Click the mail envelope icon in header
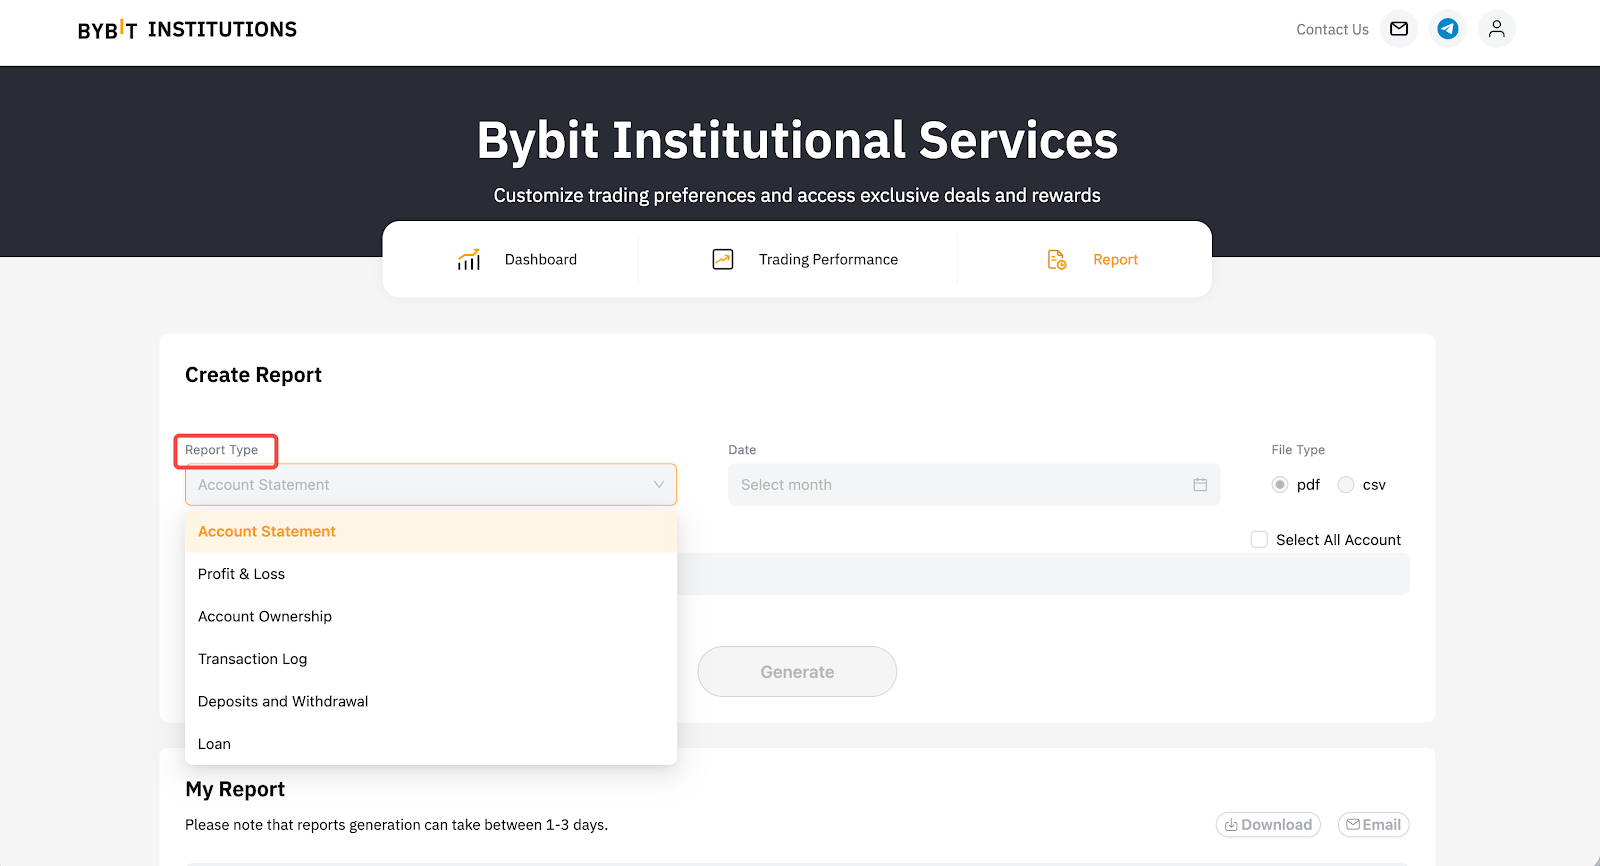This screenshot has height=866, width=1600. pos(1399,29)
